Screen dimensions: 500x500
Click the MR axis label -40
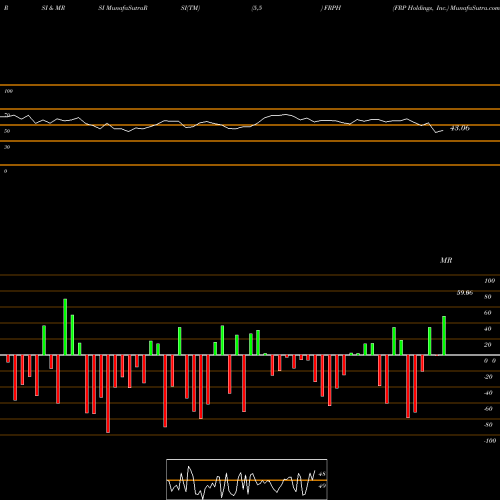(x=488, y=393)
